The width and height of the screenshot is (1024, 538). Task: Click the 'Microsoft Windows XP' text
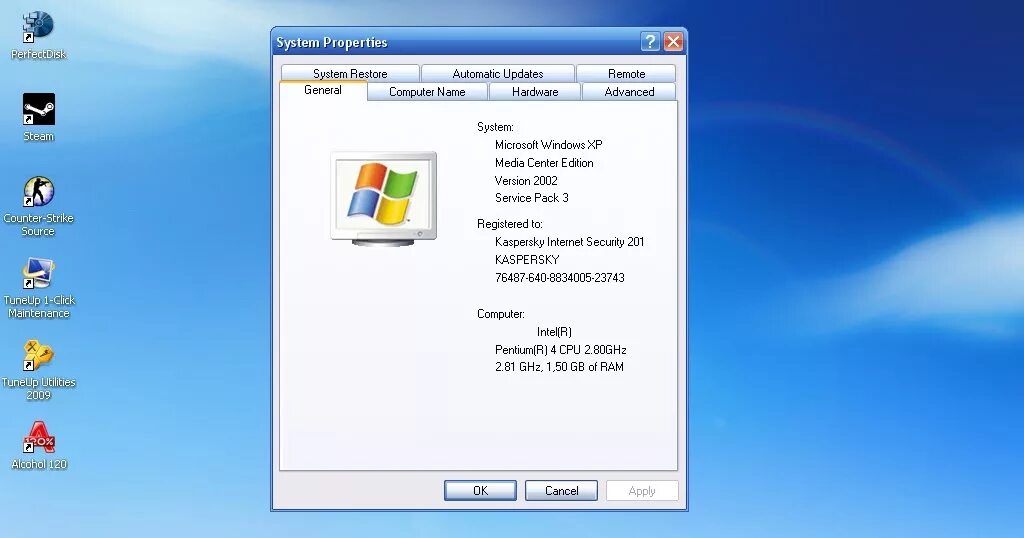549,145
